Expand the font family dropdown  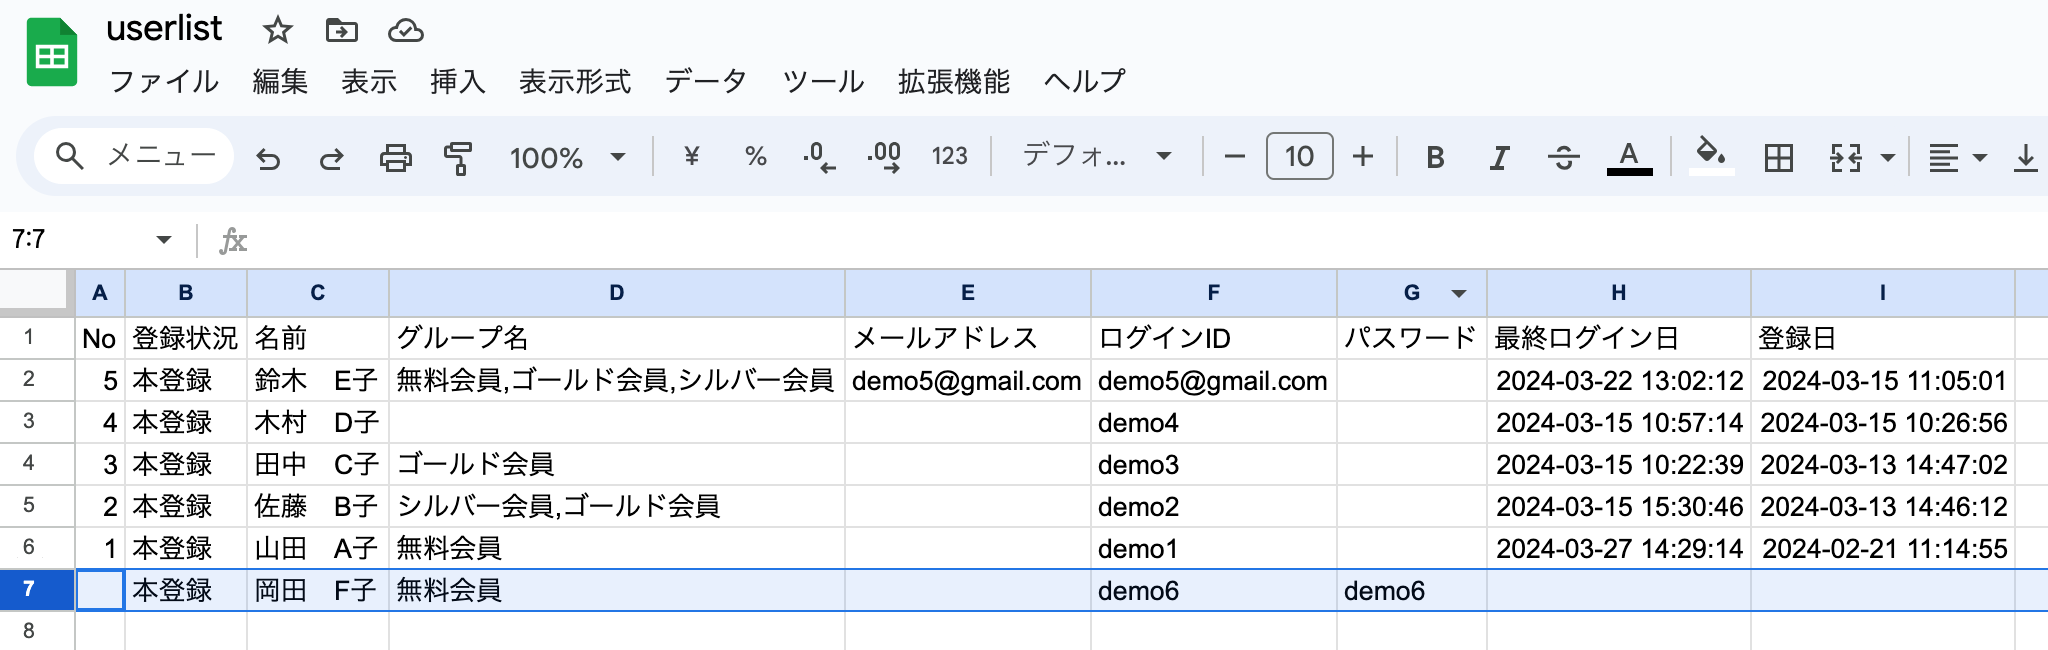pos(1096,156)
